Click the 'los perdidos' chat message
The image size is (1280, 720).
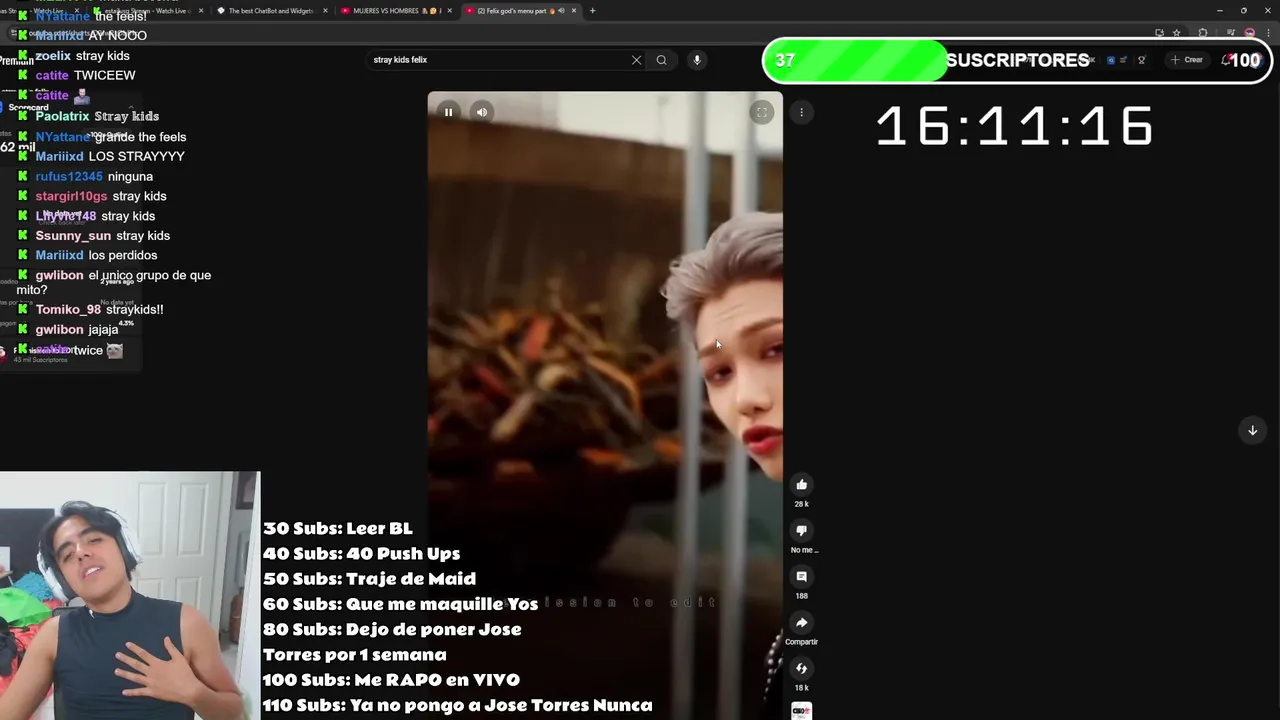point(122,255)
